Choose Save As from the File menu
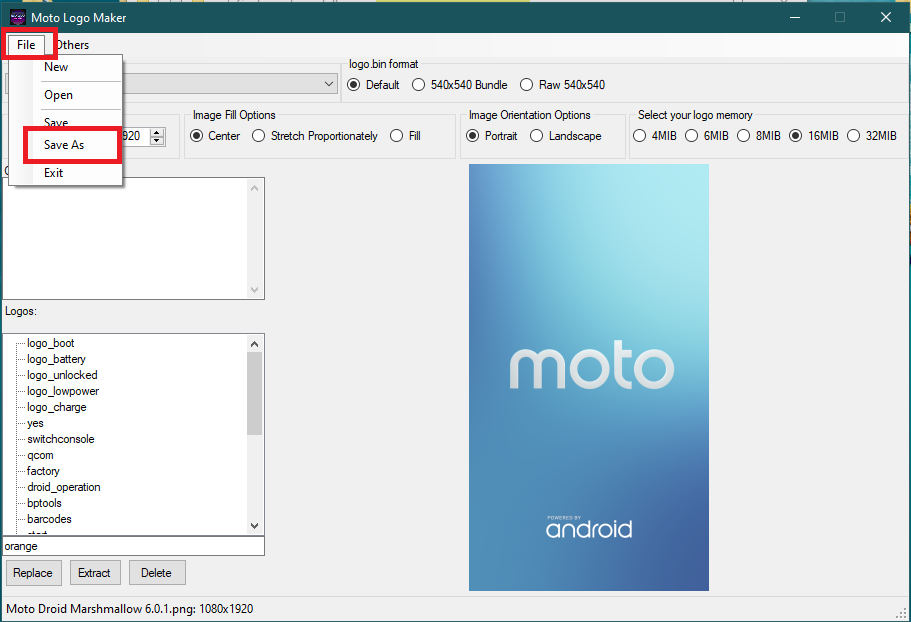The image size is (911, 622). click(x=64, y=145)
